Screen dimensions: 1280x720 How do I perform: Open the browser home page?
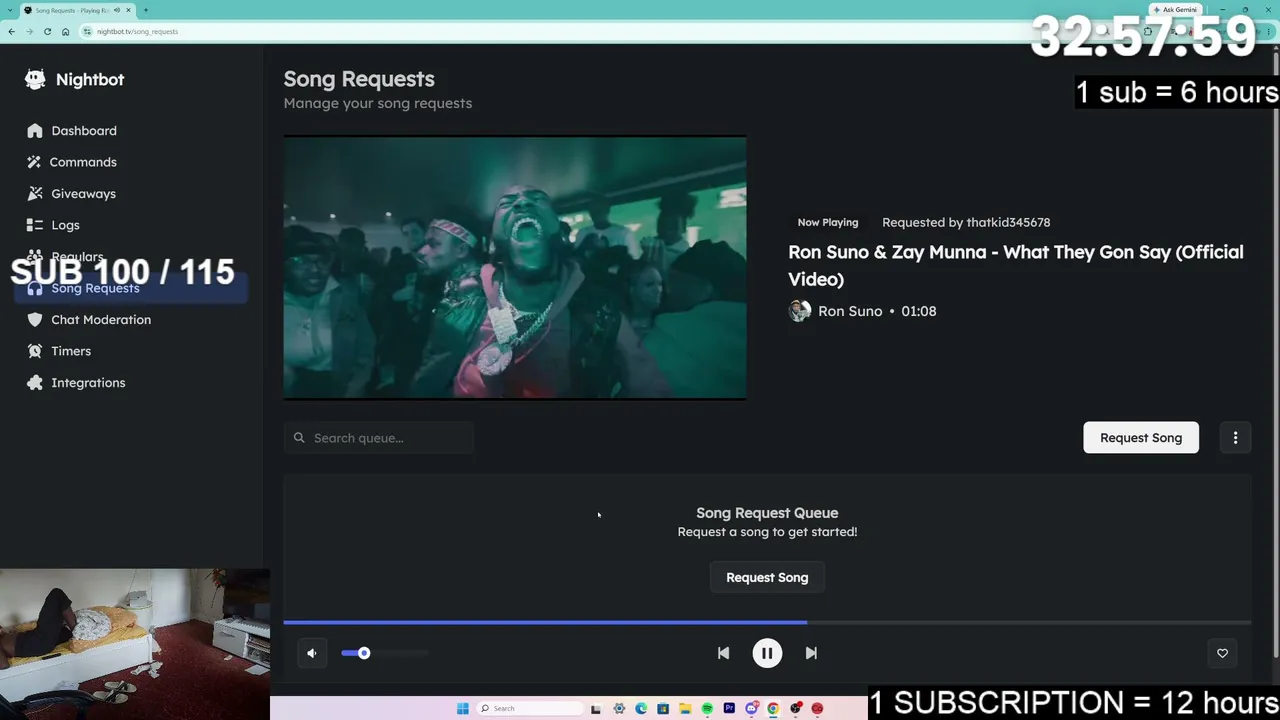[65, 31]
